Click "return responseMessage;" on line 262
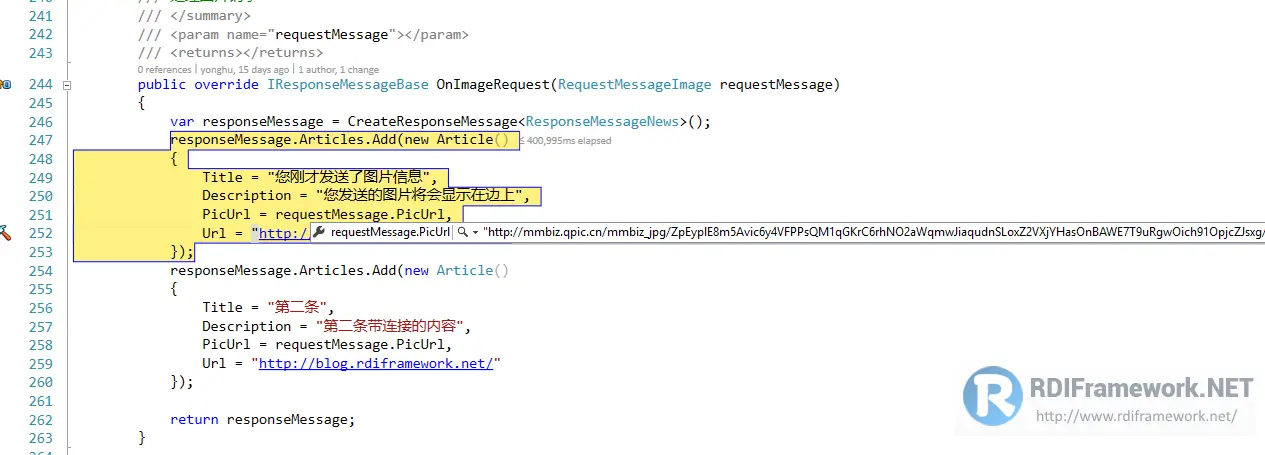The image size is (1265, 455). pyautogui.click(x=262, y=419)
